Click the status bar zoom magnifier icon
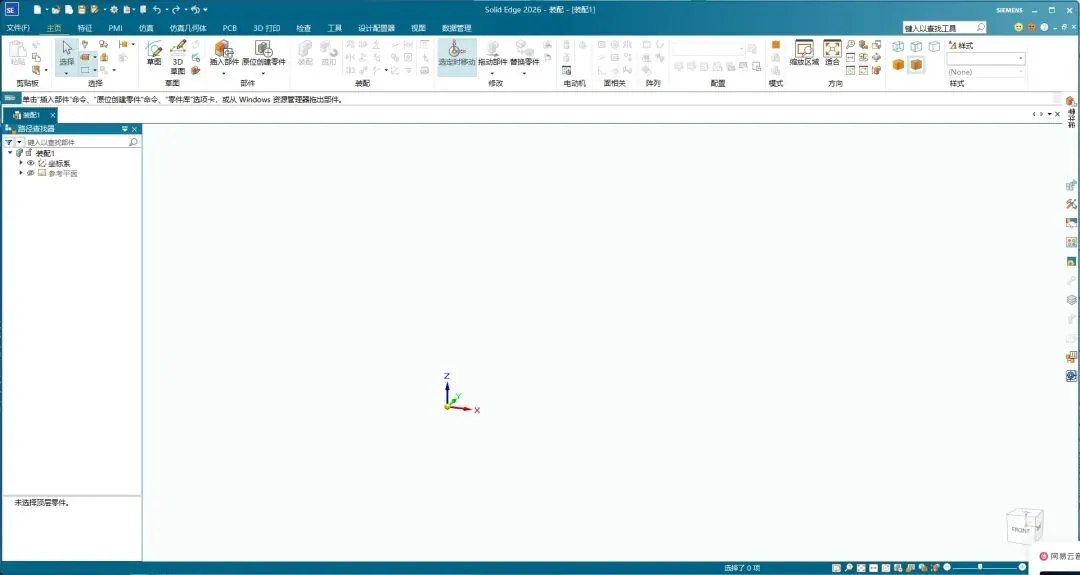This screenshot has width=1080, height=575. click(849, 568)
